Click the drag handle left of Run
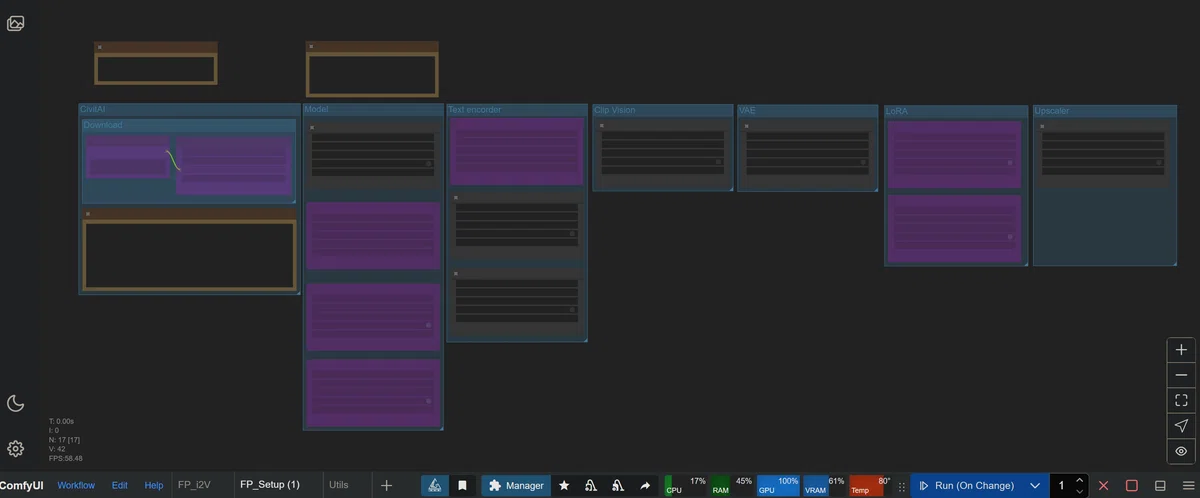Viewport: 1200px width, 498px height. pyautogui.click(x=902, y=486)
